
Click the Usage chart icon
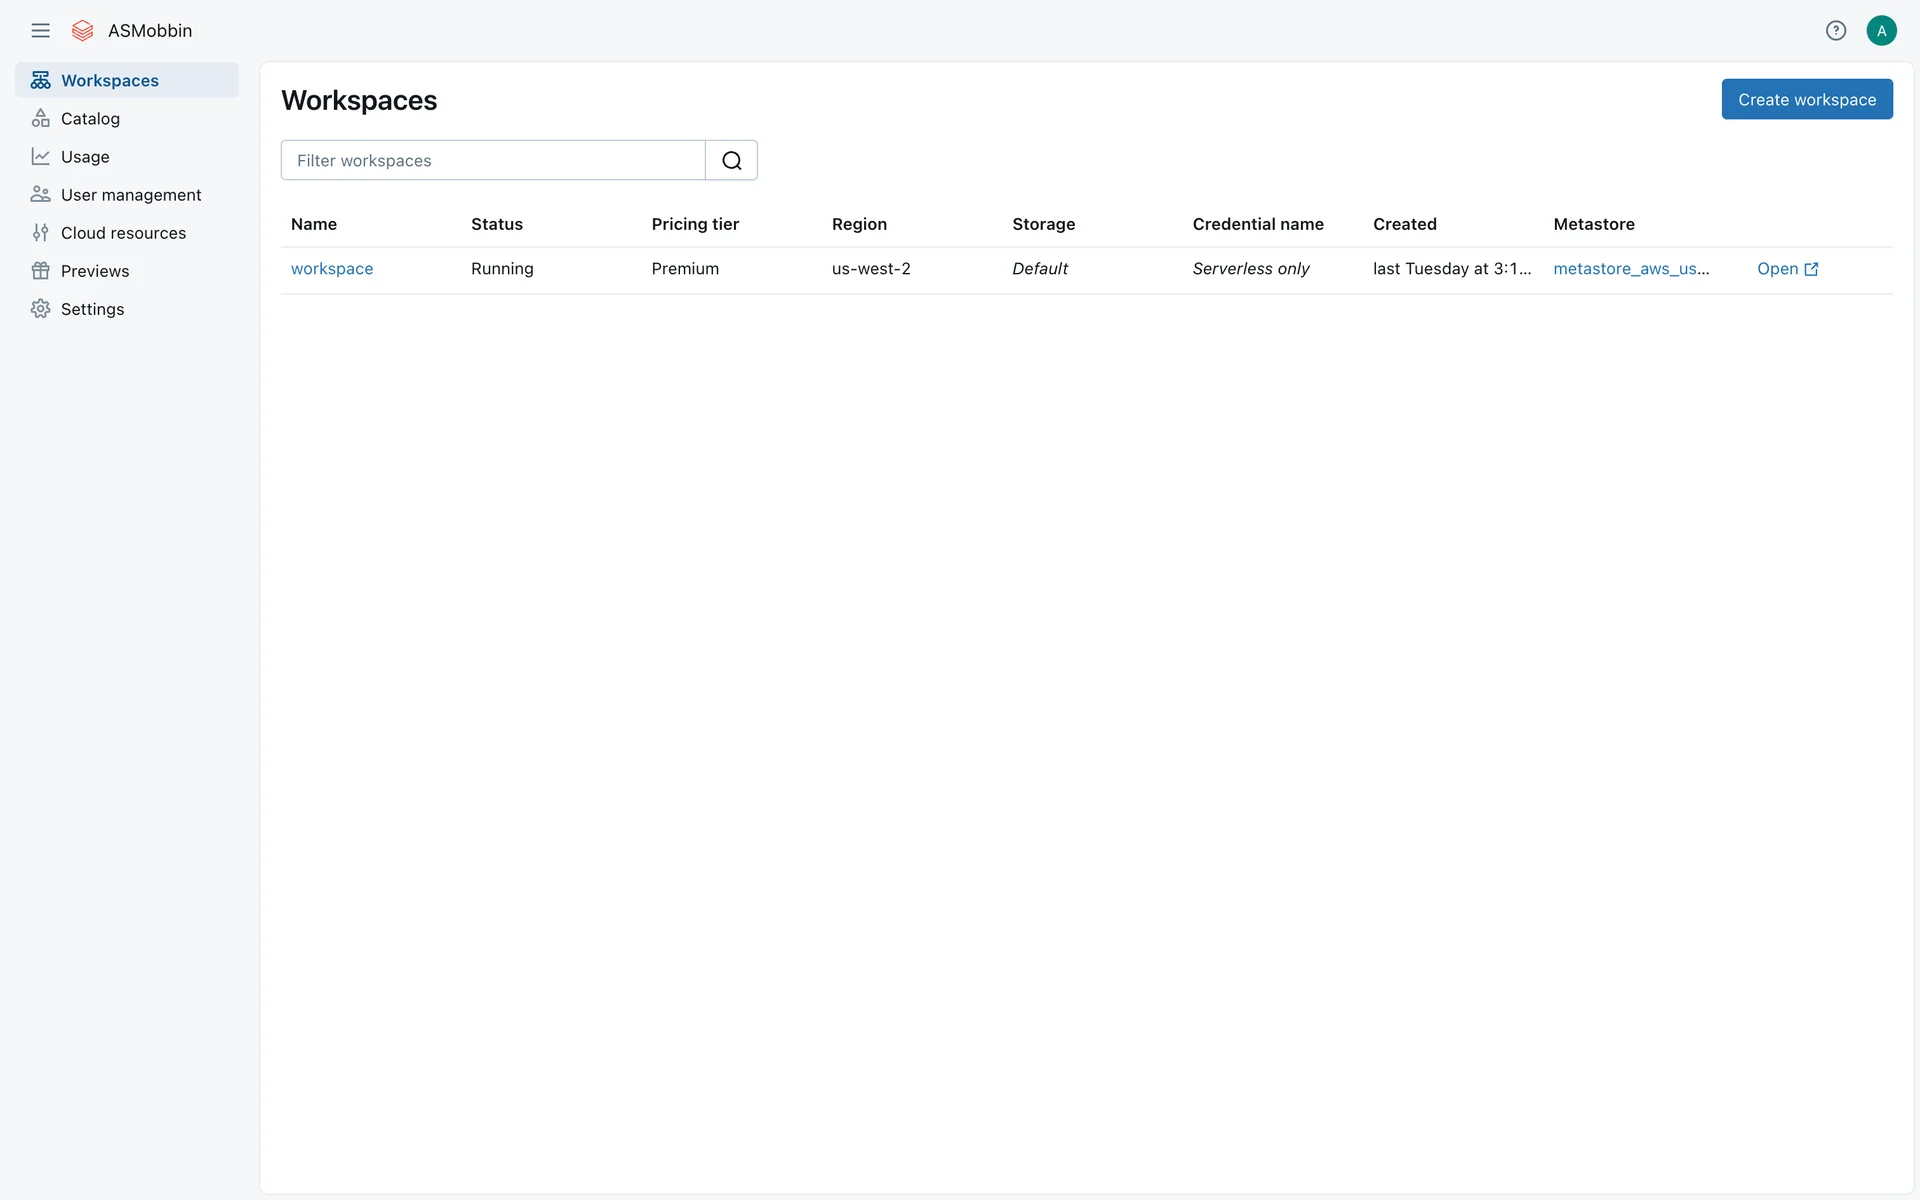pyautogui.click(x=40, y=157)
